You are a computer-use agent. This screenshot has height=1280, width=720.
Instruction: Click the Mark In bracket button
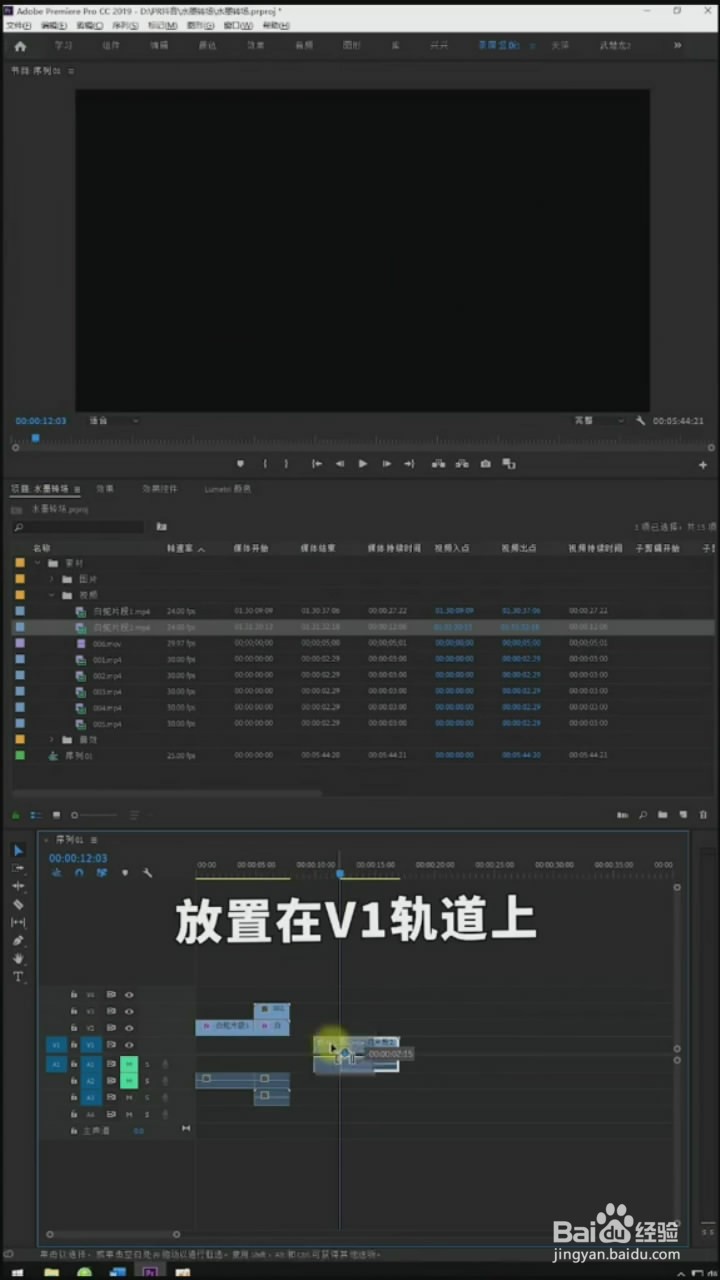pyautogui.click(x=265, y=464)
